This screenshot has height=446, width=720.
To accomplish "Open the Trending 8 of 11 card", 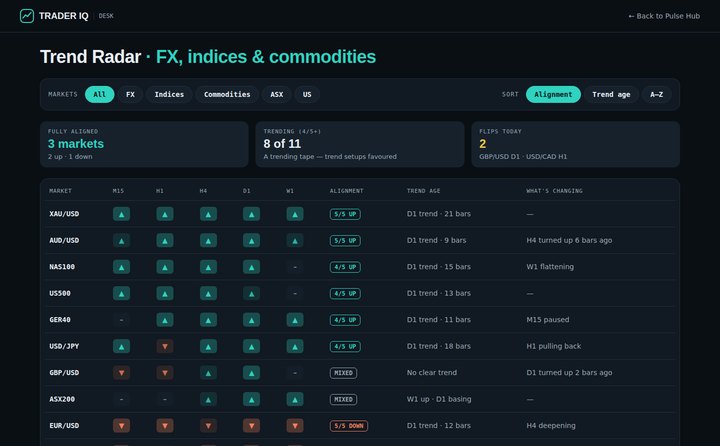I will click(x=360, y=144).
